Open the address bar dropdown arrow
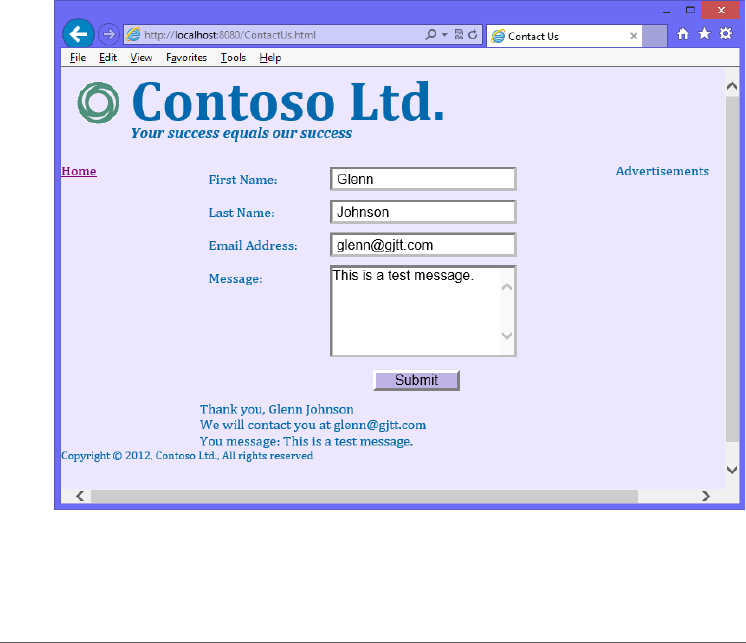Screen dimensions: 746x643 (445, 35)
